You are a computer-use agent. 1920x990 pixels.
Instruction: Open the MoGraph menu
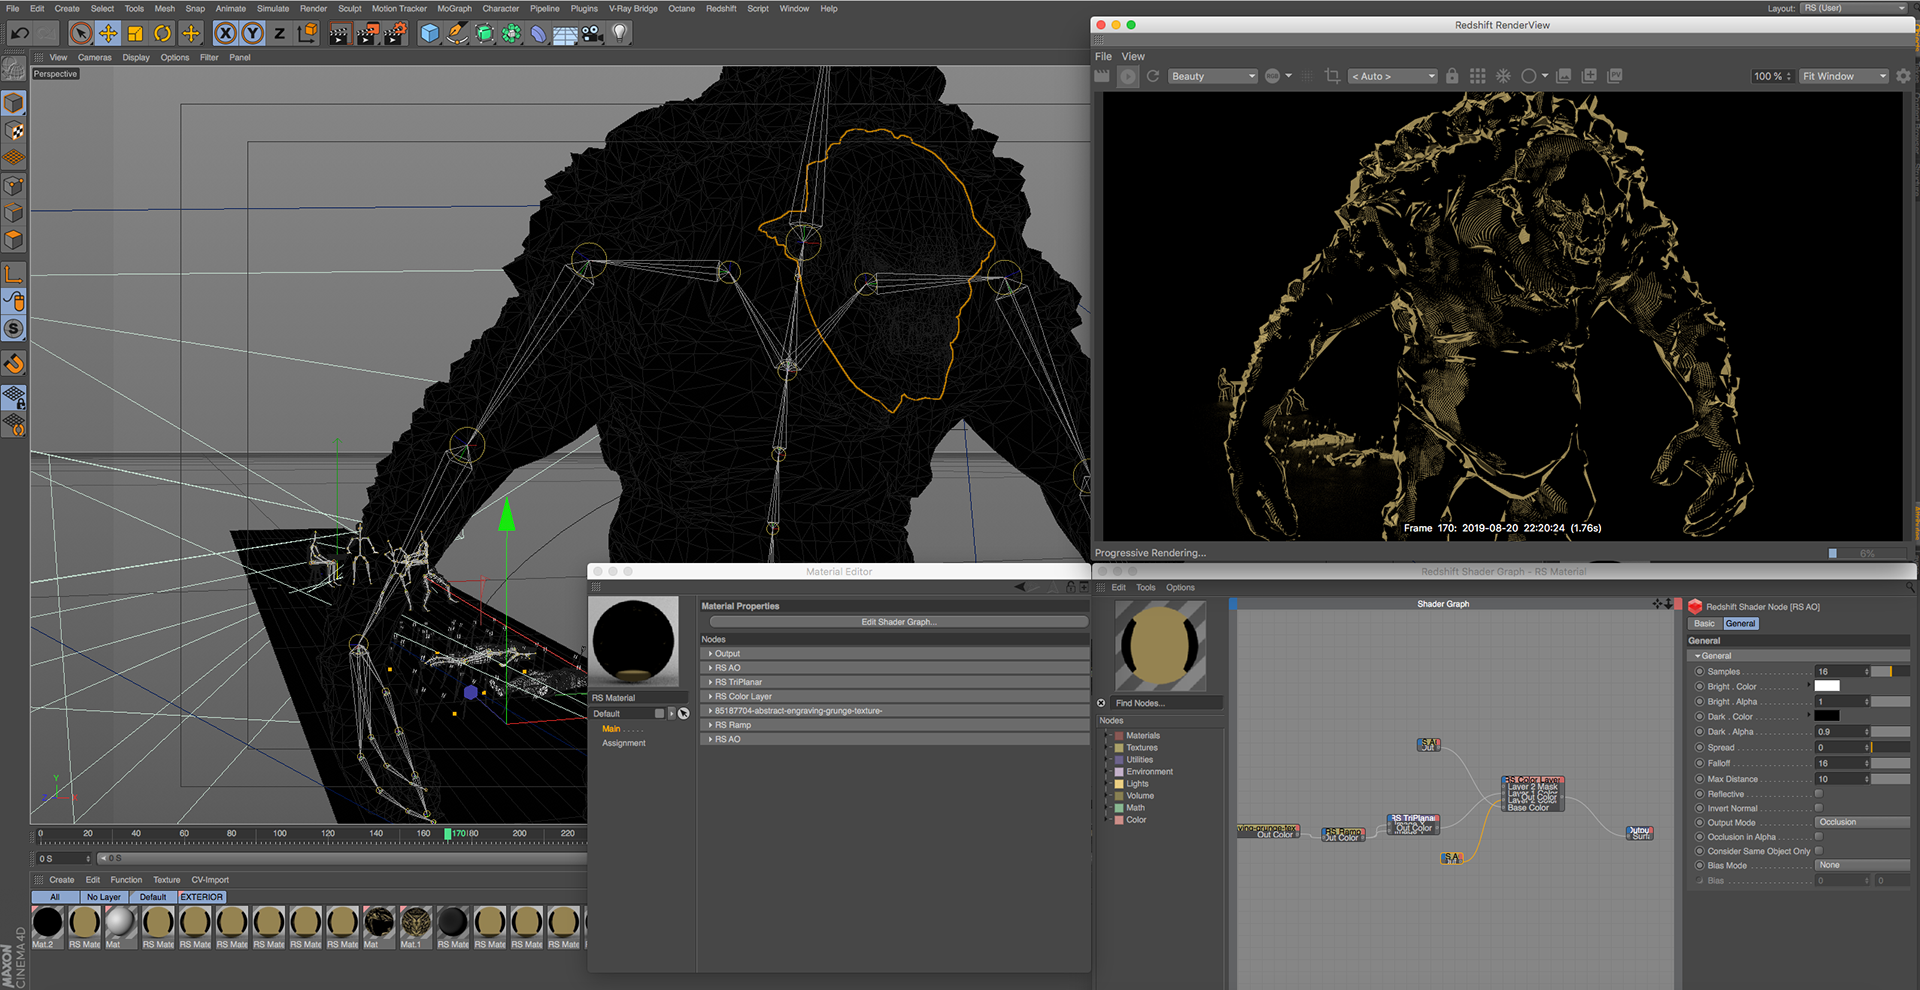tap(454, 9)
